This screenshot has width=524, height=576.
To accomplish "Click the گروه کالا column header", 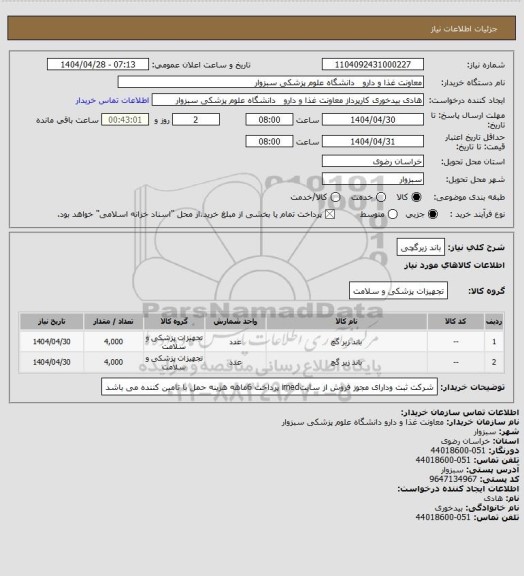I will coord(174,321).
